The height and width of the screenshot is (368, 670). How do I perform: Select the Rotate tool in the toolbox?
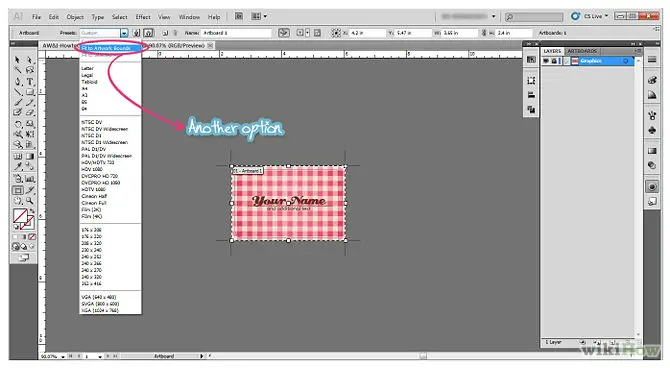tap(18, 124)
